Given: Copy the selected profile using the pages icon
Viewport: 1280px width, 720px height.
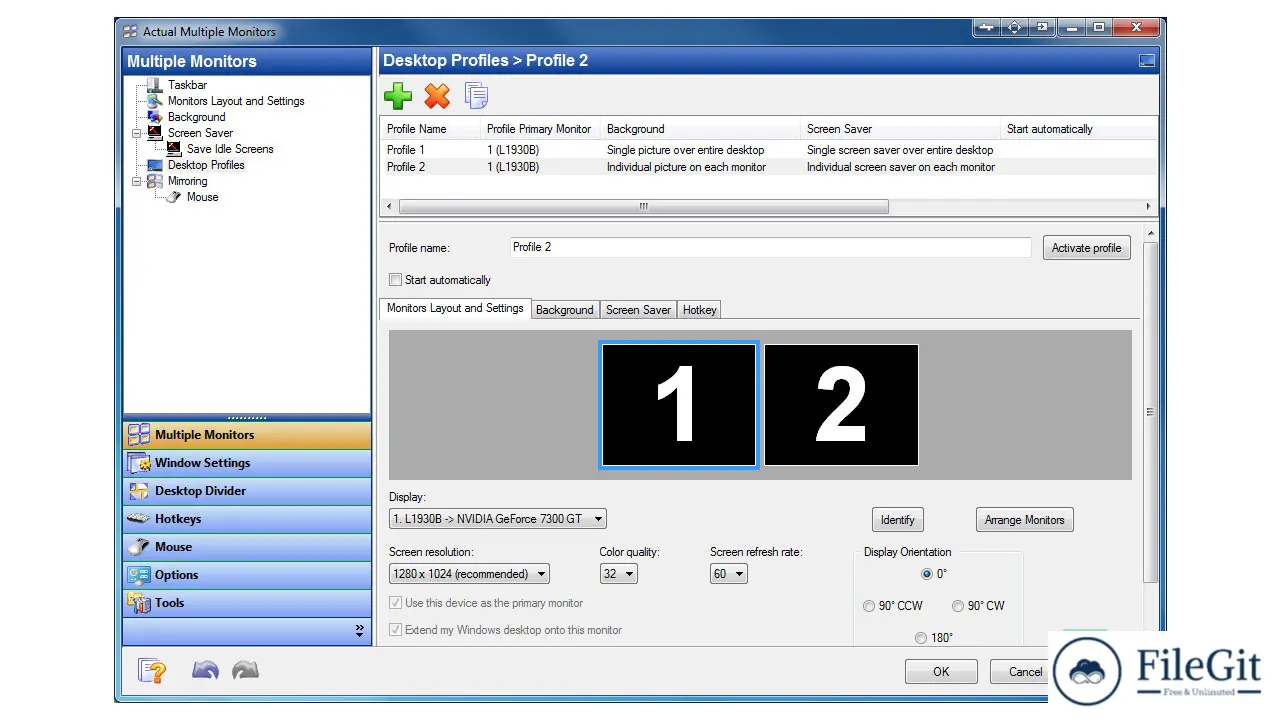Looking at the screenshot, I should pyautogui.click(x=477, y=96).
